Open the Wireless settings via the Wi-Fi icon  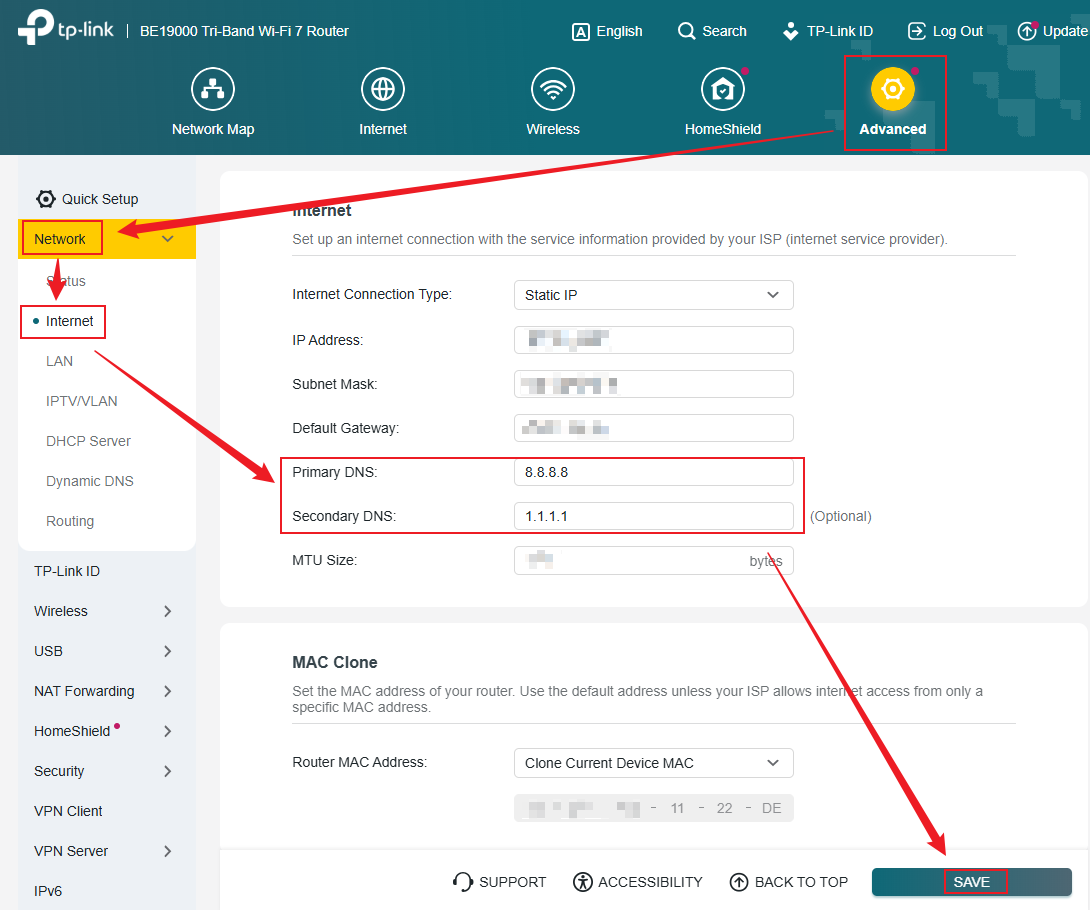point(553,88)
